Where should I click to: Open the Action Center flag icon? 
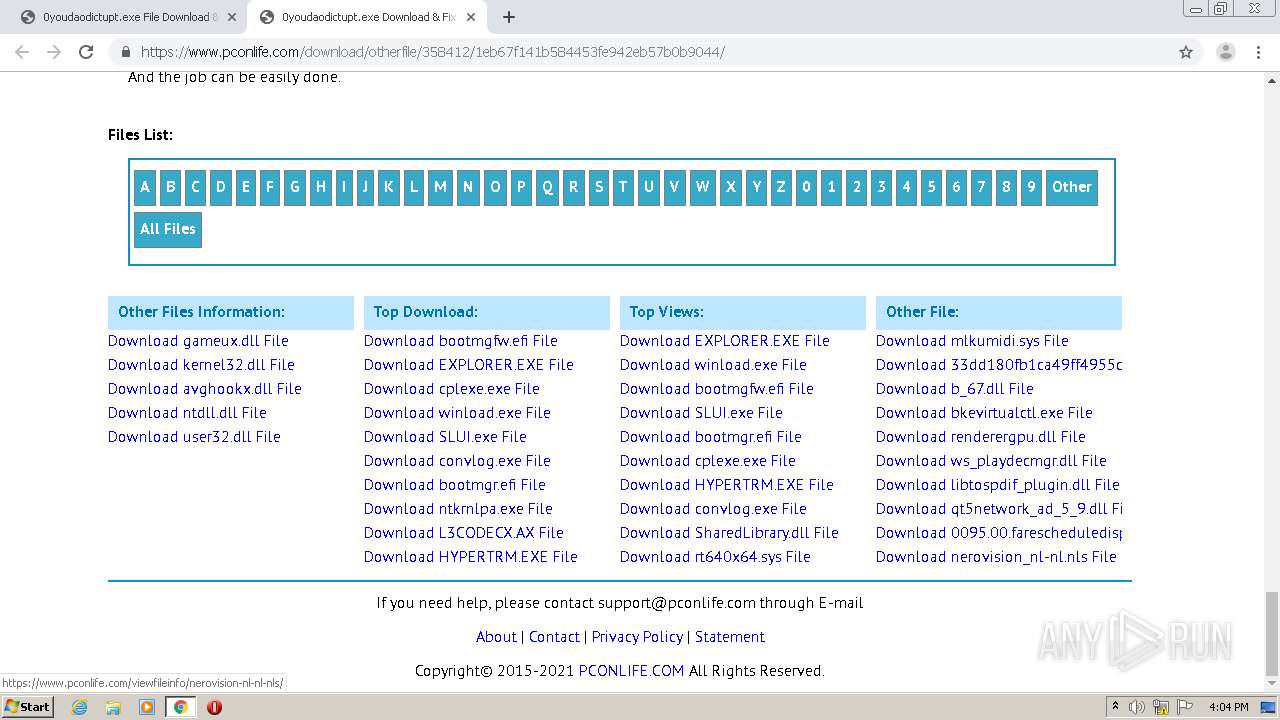coord(1184,707)
